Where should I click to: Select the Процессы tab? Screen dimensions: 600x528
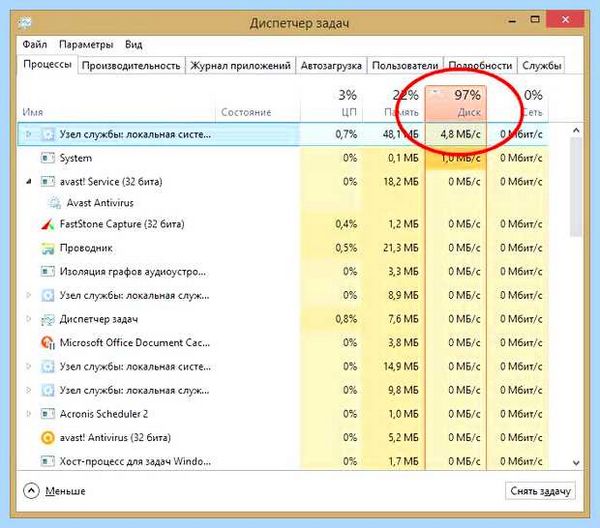(47, 64)
